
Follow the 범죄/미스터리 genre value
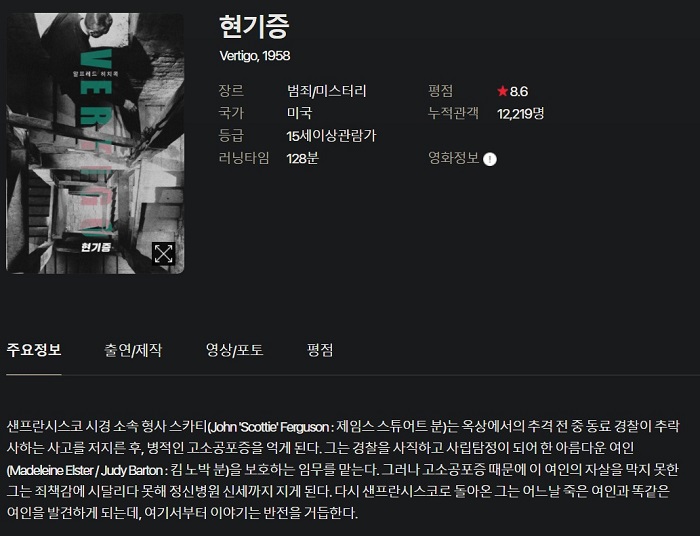click(x=326, y=91)
